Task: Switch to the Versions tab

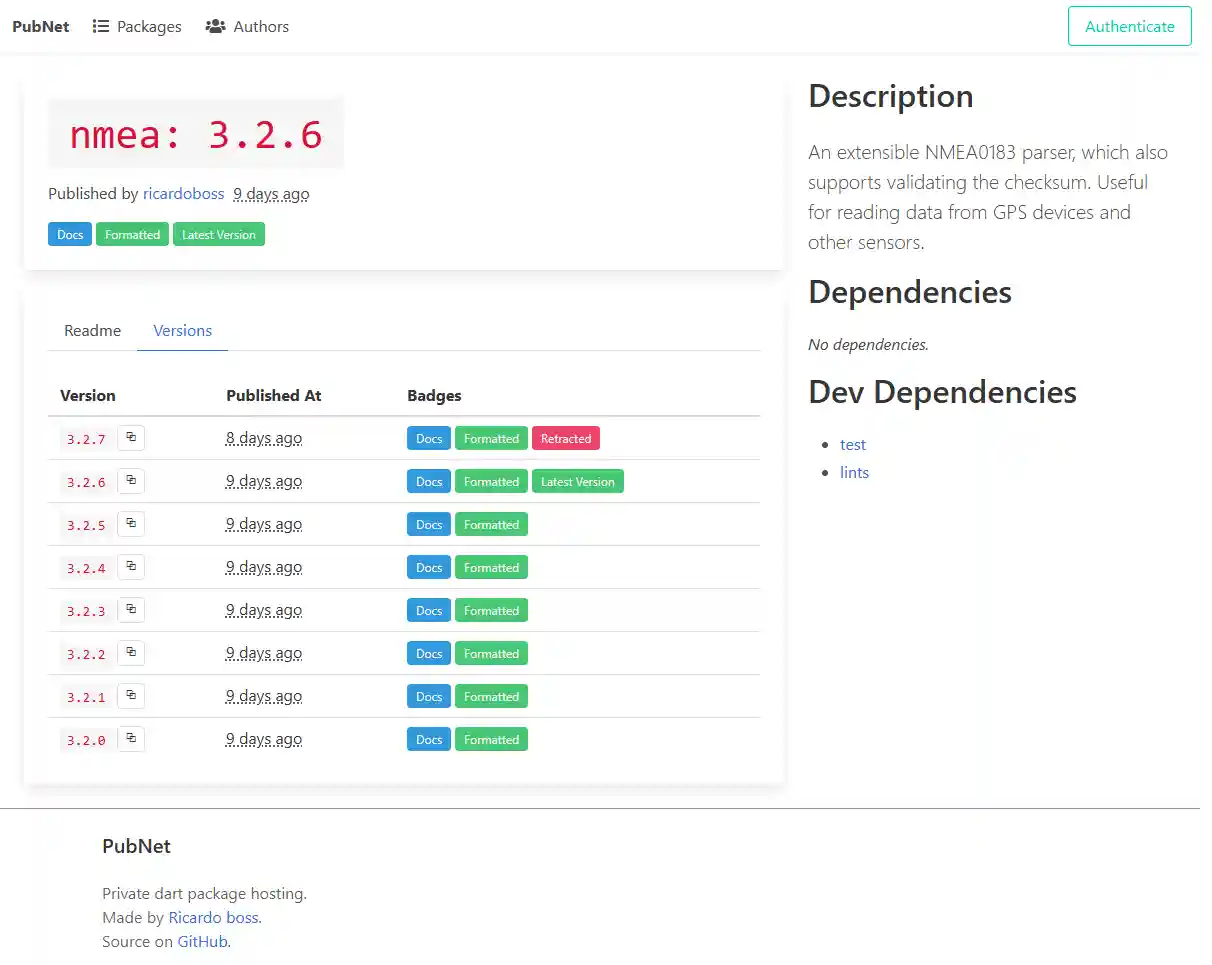Action: pyautogui.click(x=182, y=330)
